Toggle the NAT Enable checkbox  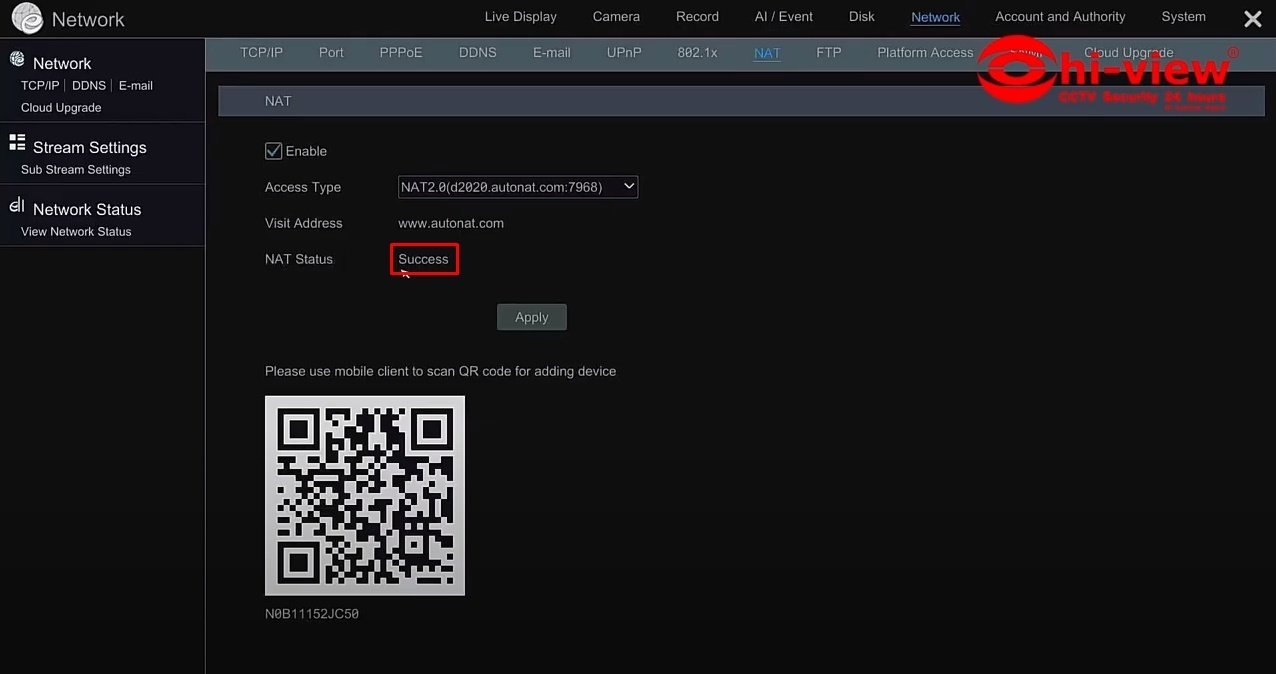coord(273,151)
